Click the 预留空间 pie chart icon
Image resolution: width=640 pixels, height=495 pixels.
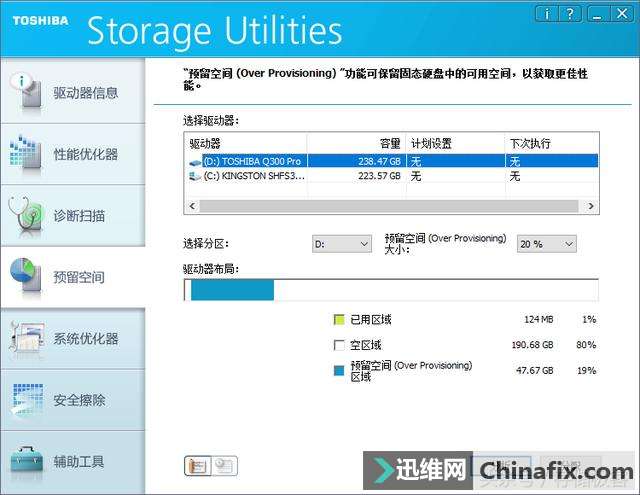pos(26,275)
